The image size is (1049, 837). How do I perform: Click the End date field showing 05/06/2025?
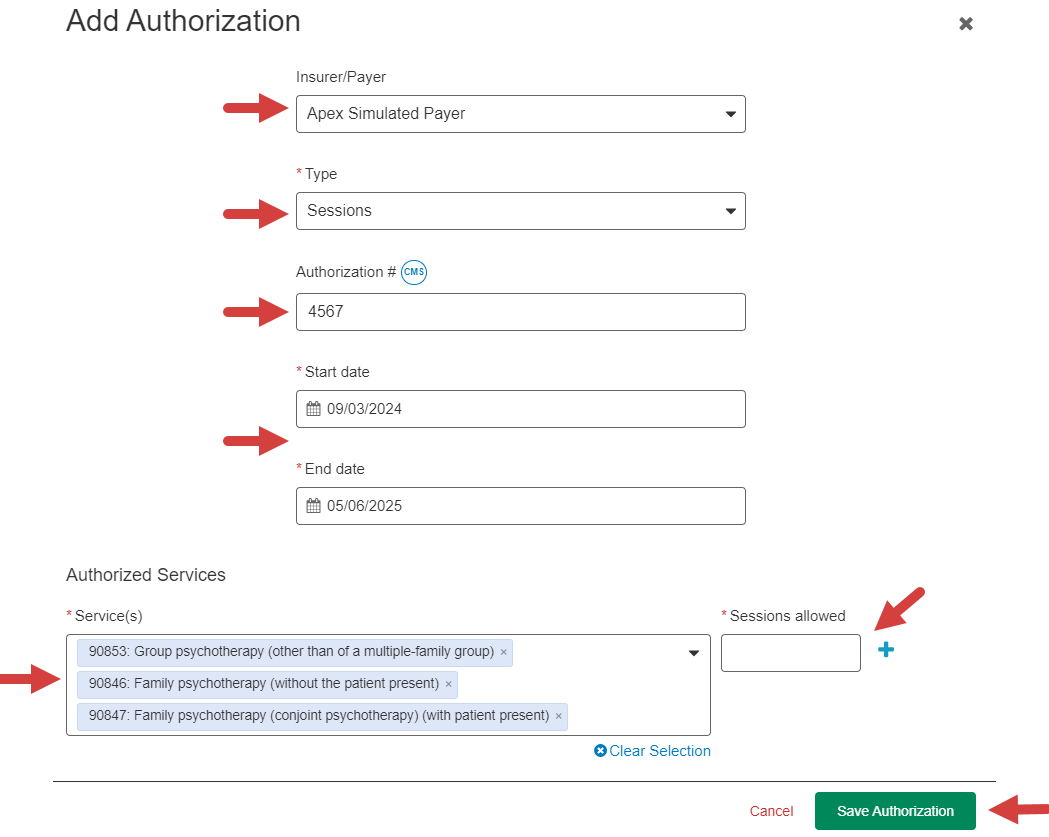tap(520, 505)
